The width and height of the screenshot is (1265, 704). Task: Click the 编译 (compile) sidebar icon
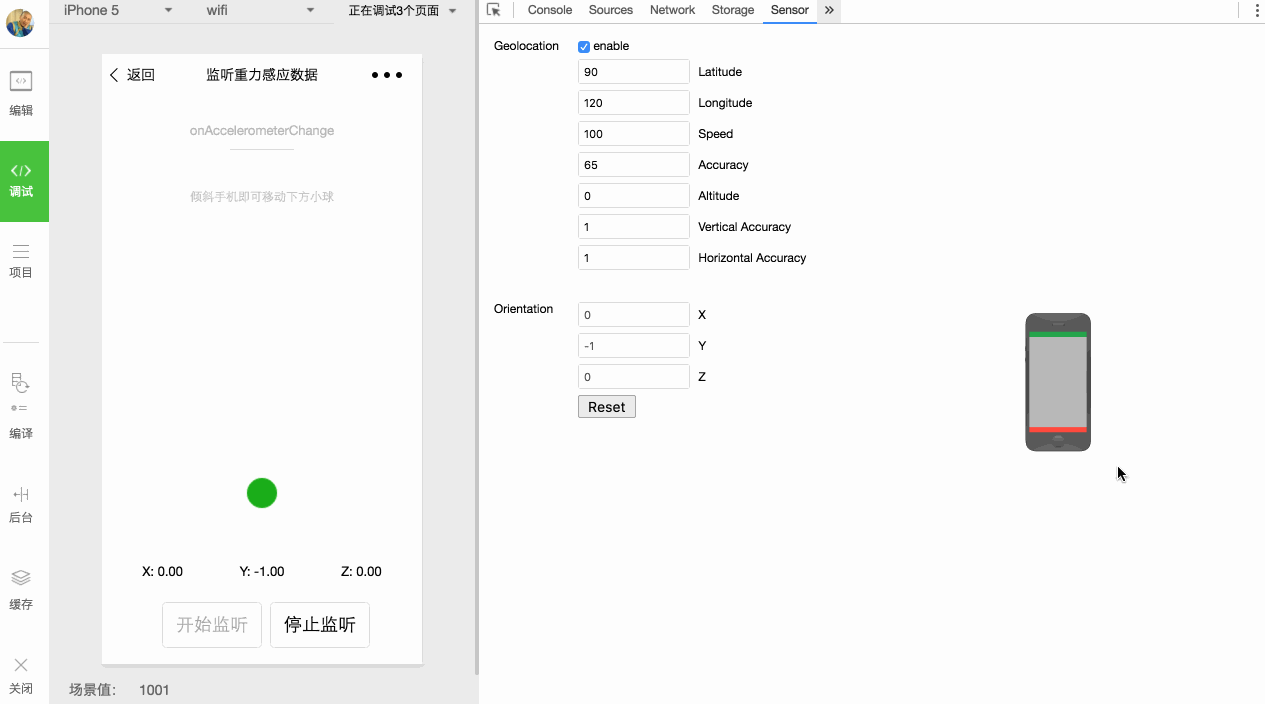(21, 406)
